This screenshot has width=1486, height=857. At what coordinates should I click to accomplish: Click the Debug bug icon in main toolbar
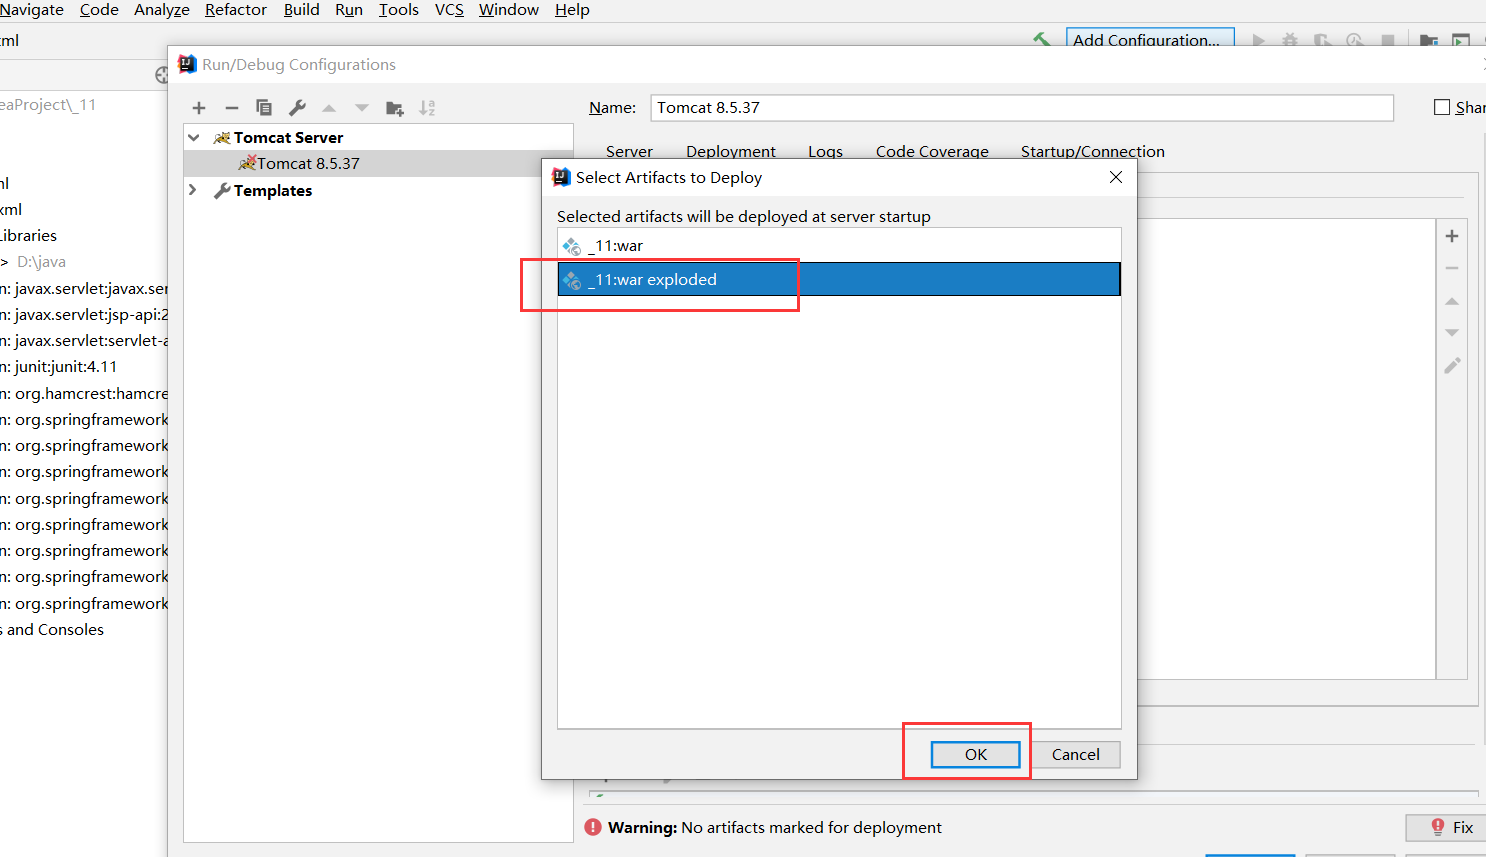tap(1290, 40)
